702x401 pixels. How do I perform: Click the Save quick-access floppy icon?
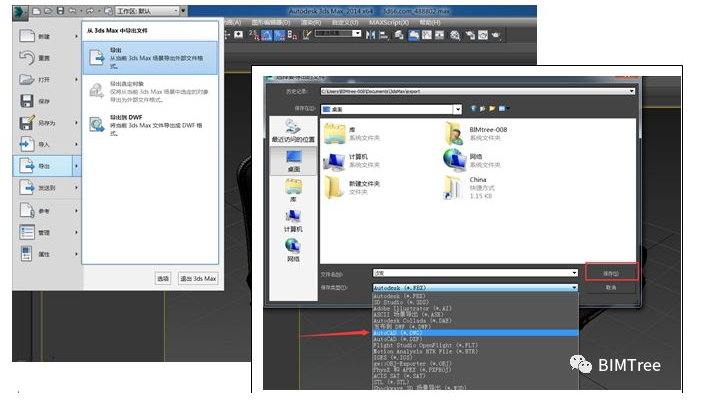pyautogui.click(x=60, y=11)
